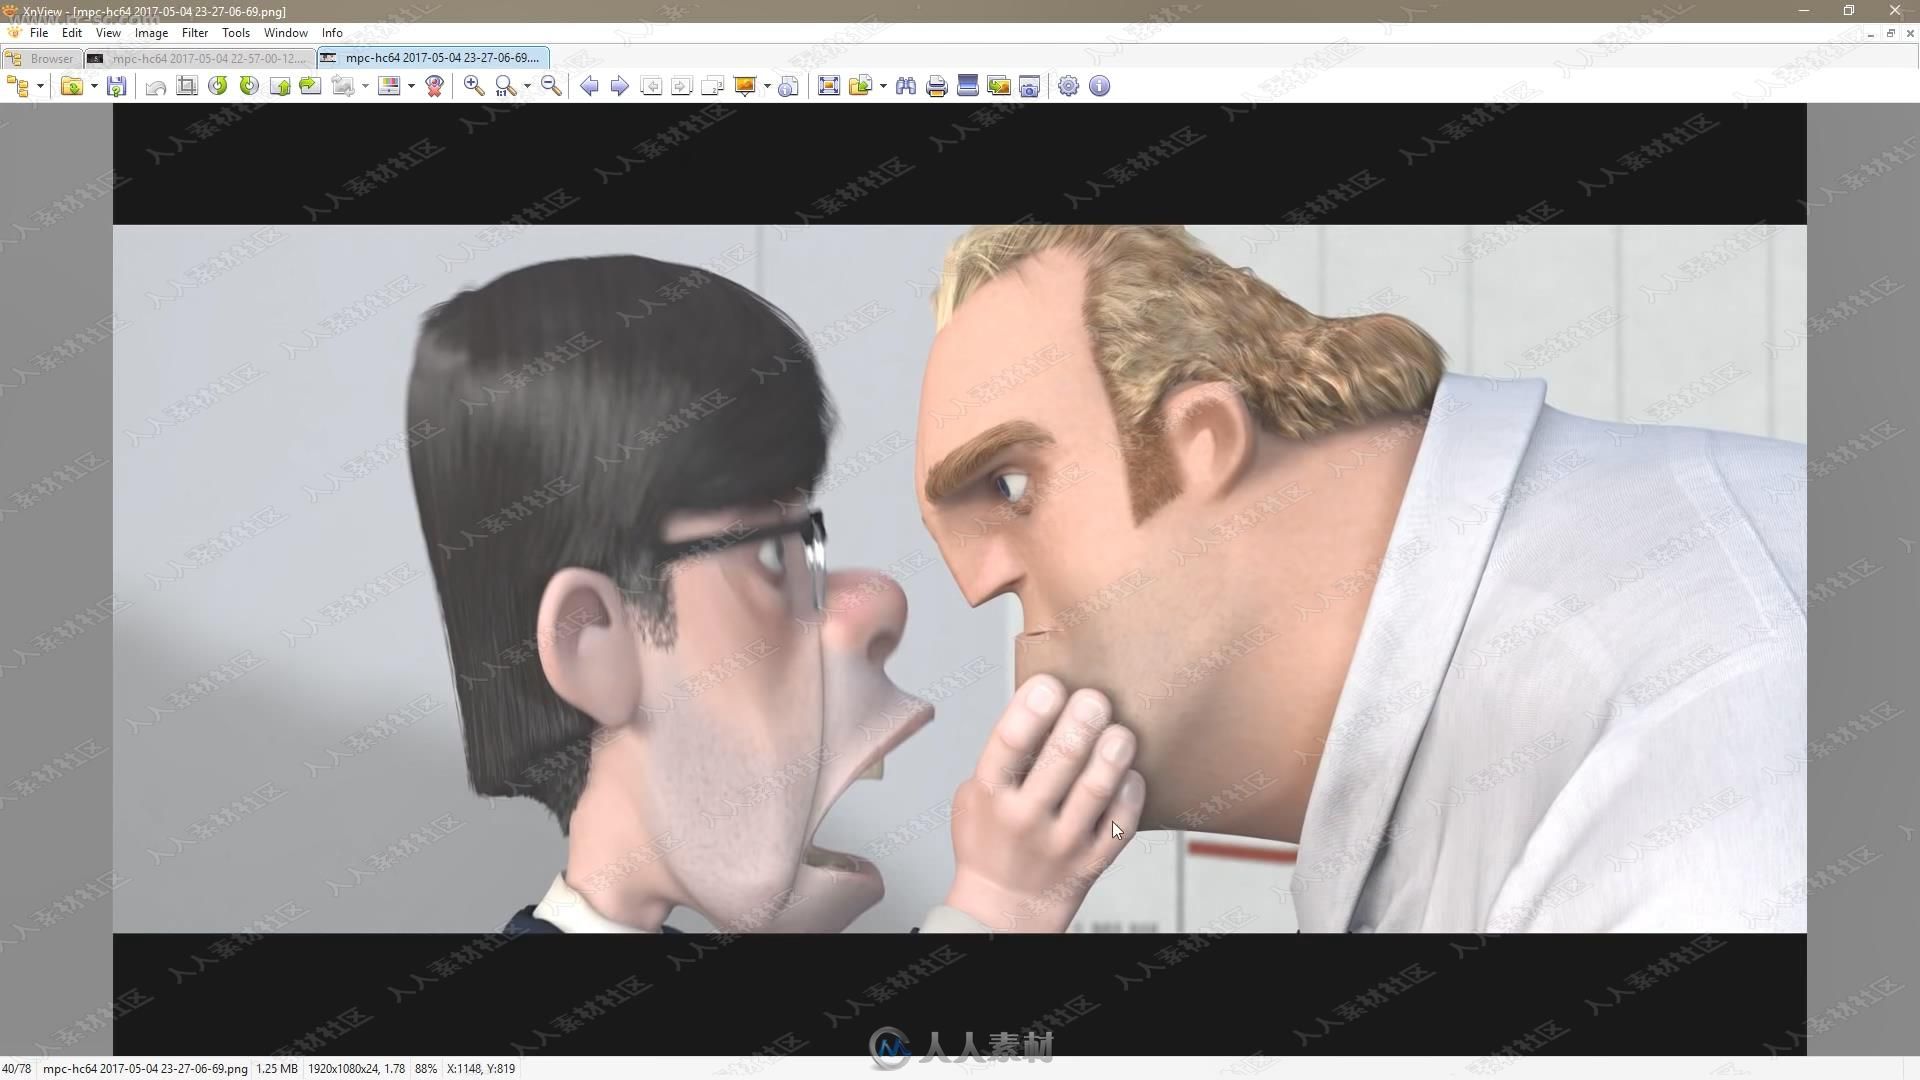Open the Edit menu
This screenshot has height=1080, width=1920.
click(72, 33)
